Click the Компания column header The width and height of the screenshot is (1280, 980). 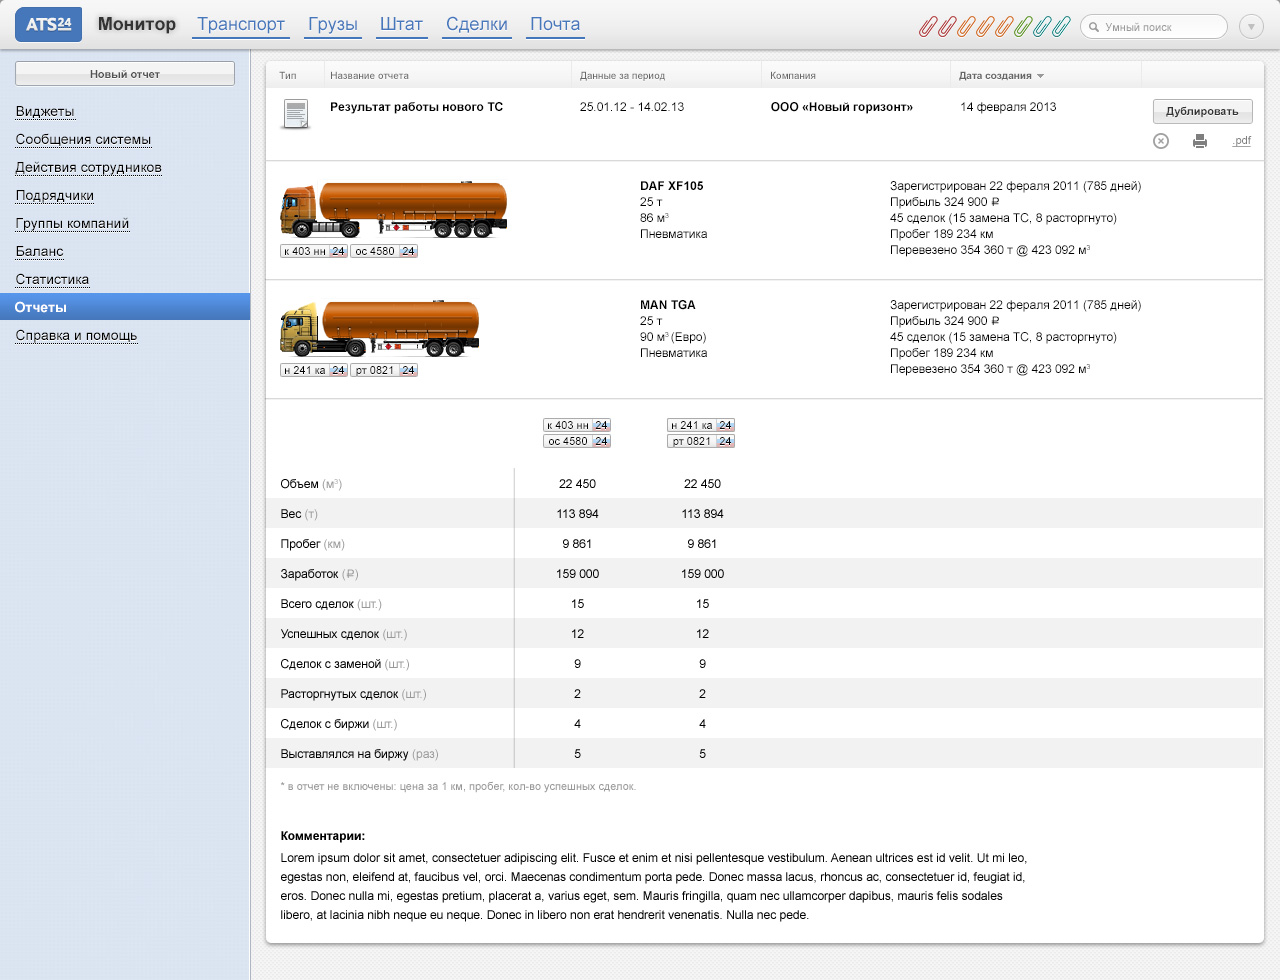[793, 75]
